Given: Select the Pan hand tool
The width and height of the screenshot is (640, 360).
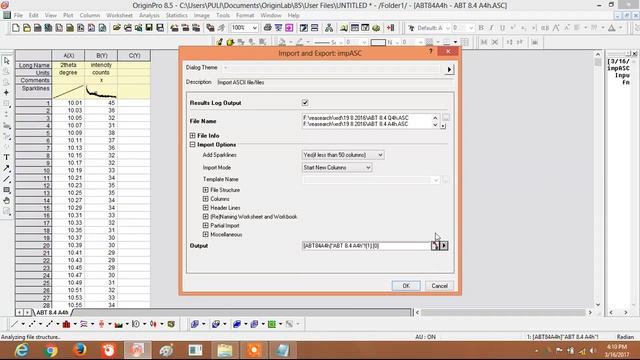Looking at the screenshot, I should click(x=7, y=200).
